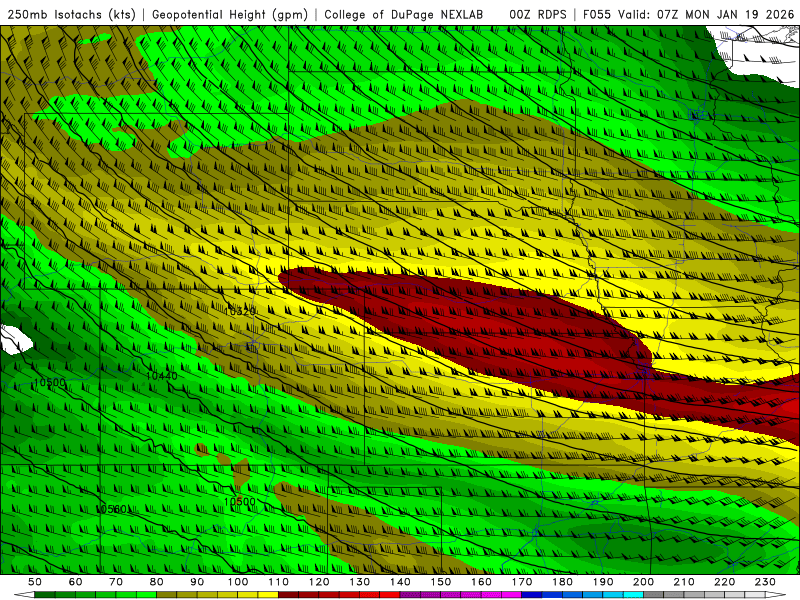Click the 140 value on color scale
The width and height of the screenshot is (800, 600).
click(400, 582)
